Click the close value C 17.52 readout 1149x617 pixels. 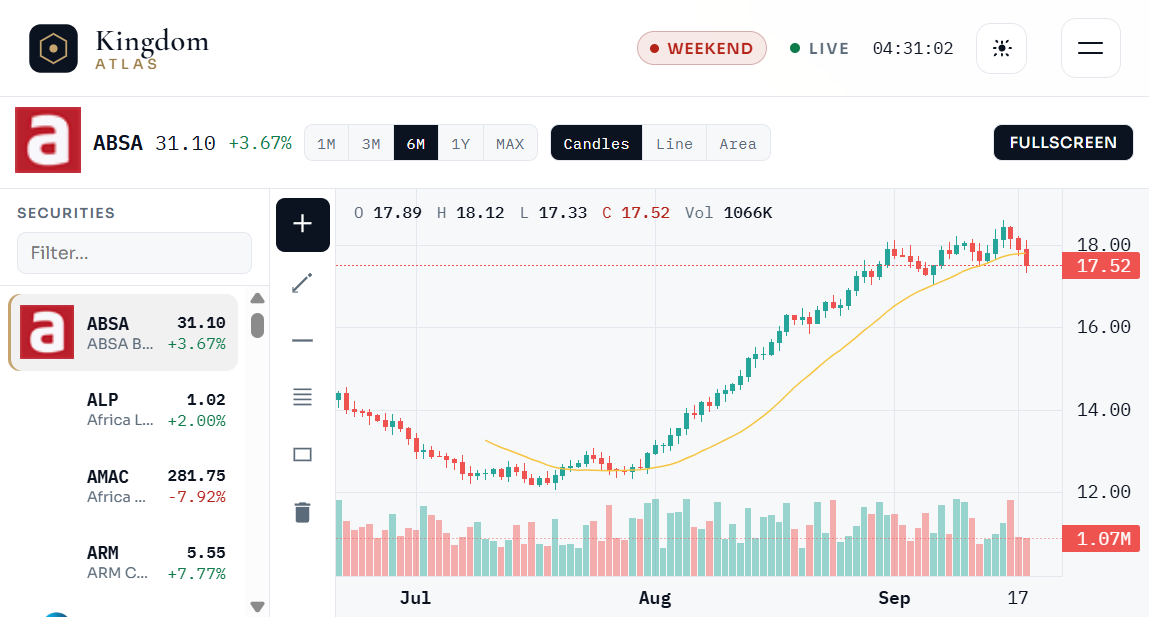coord(636,213)
